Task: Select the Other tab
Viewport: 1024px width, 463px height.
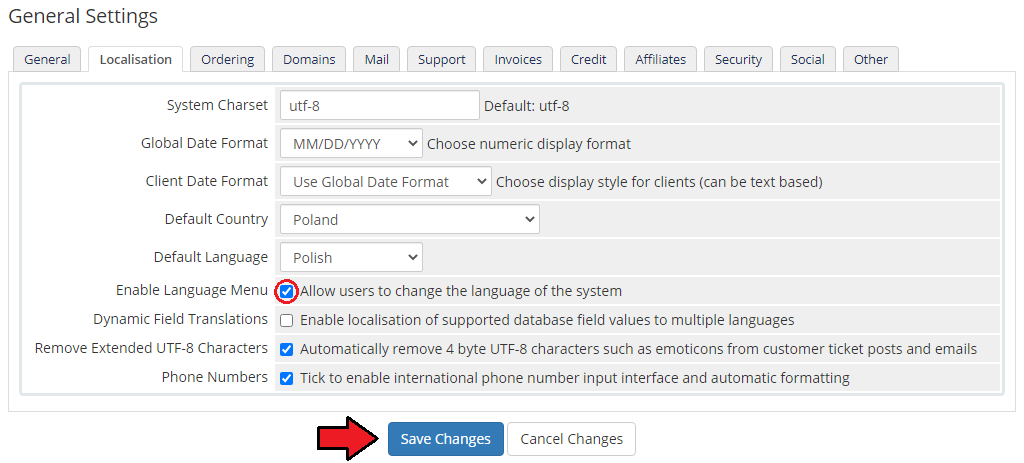Action: pyautogui.click(x=871, y=59)
